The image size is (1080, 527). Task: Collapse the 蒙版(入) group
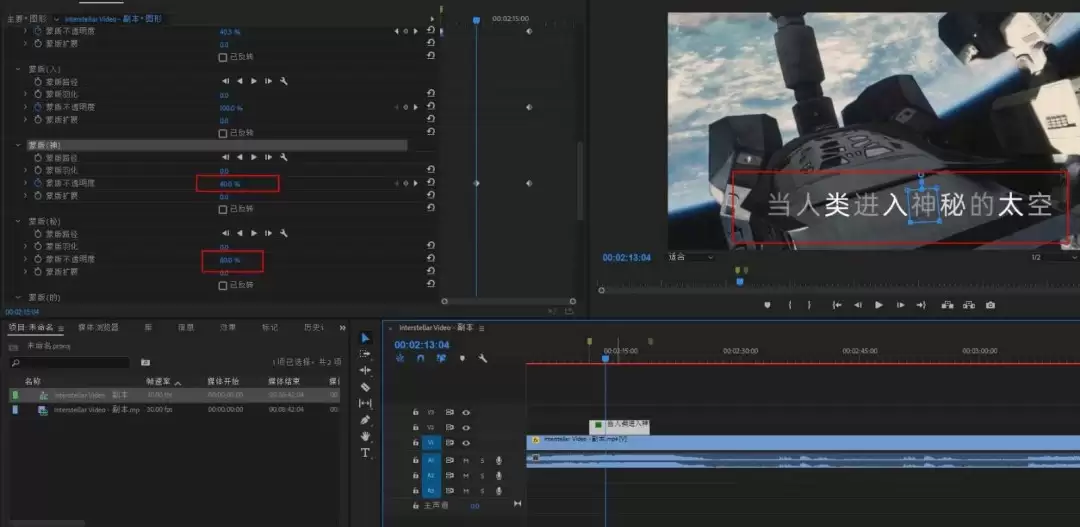click(x=18, y=69)
